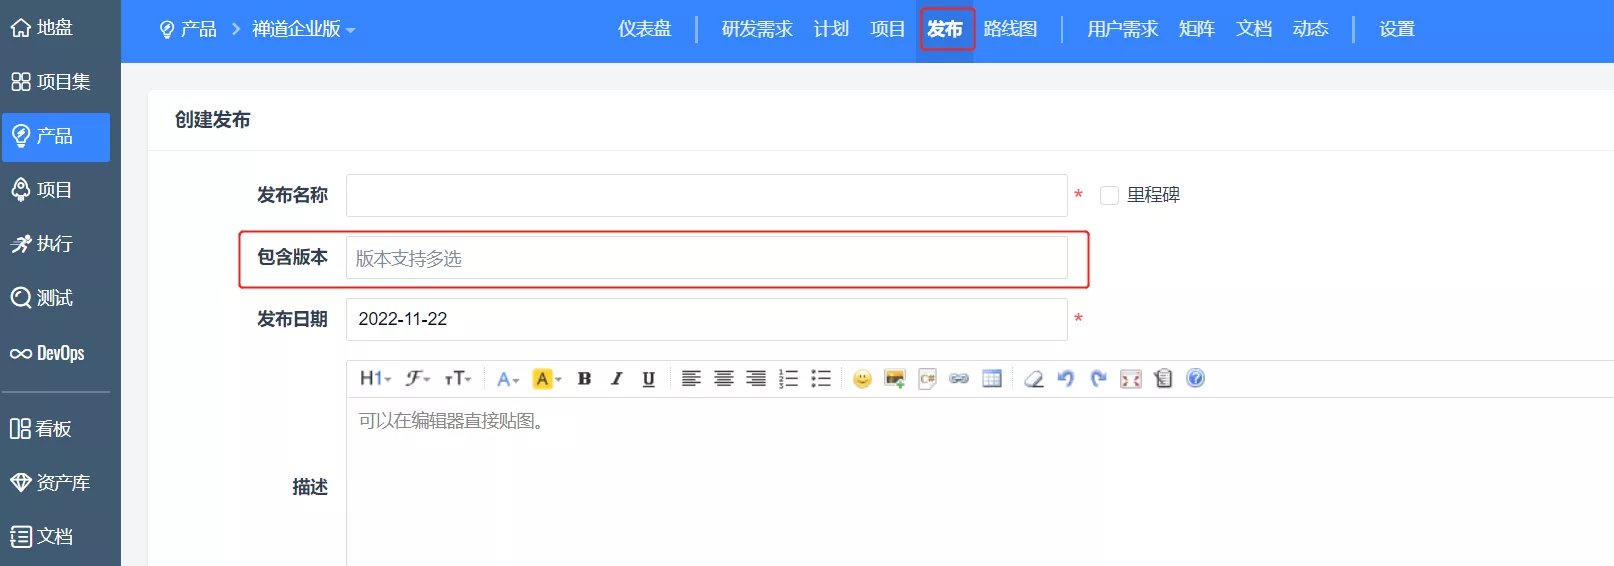Open the H1 heading dropdown
This screenshot has height=566, width=1614.
click(375, 379)
